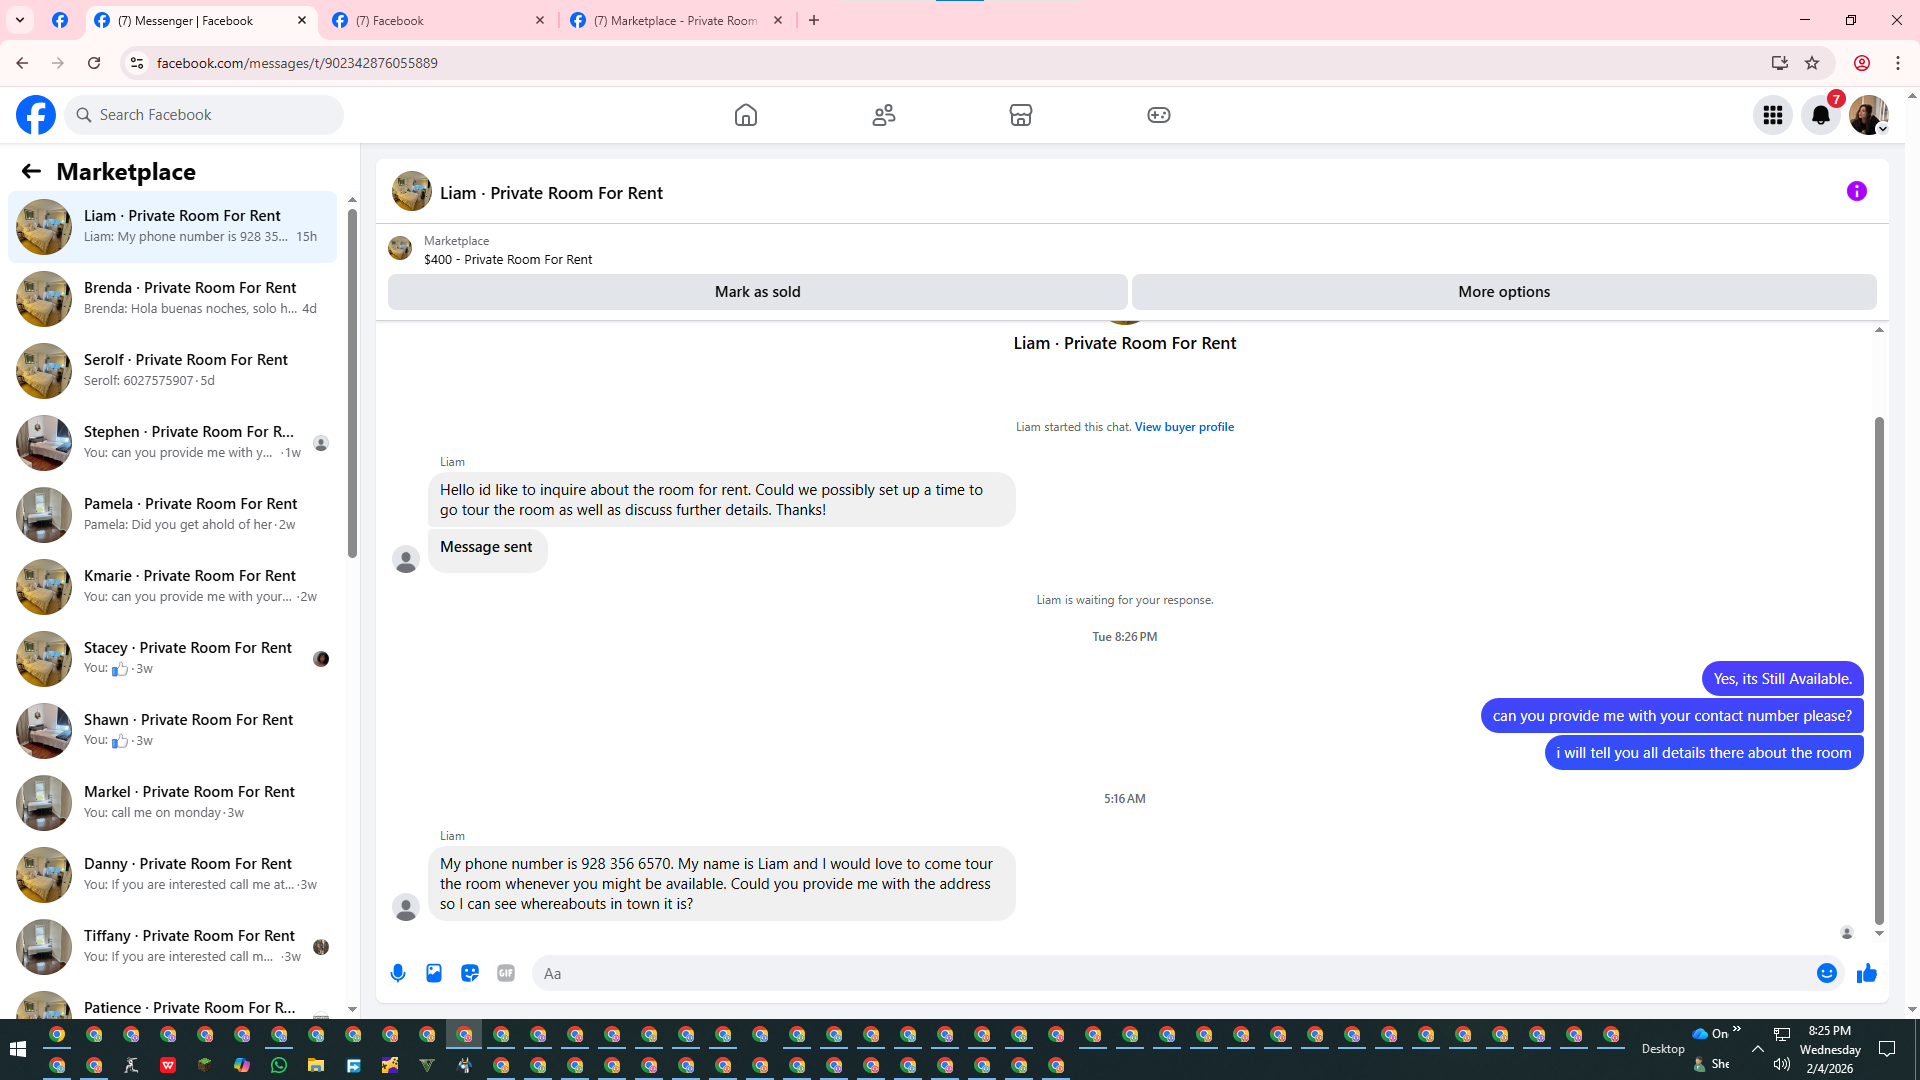Viewport: 1920px width, 1080px height.
Task: Open the sticker picker icon
Action: click(x=470, y=973)
